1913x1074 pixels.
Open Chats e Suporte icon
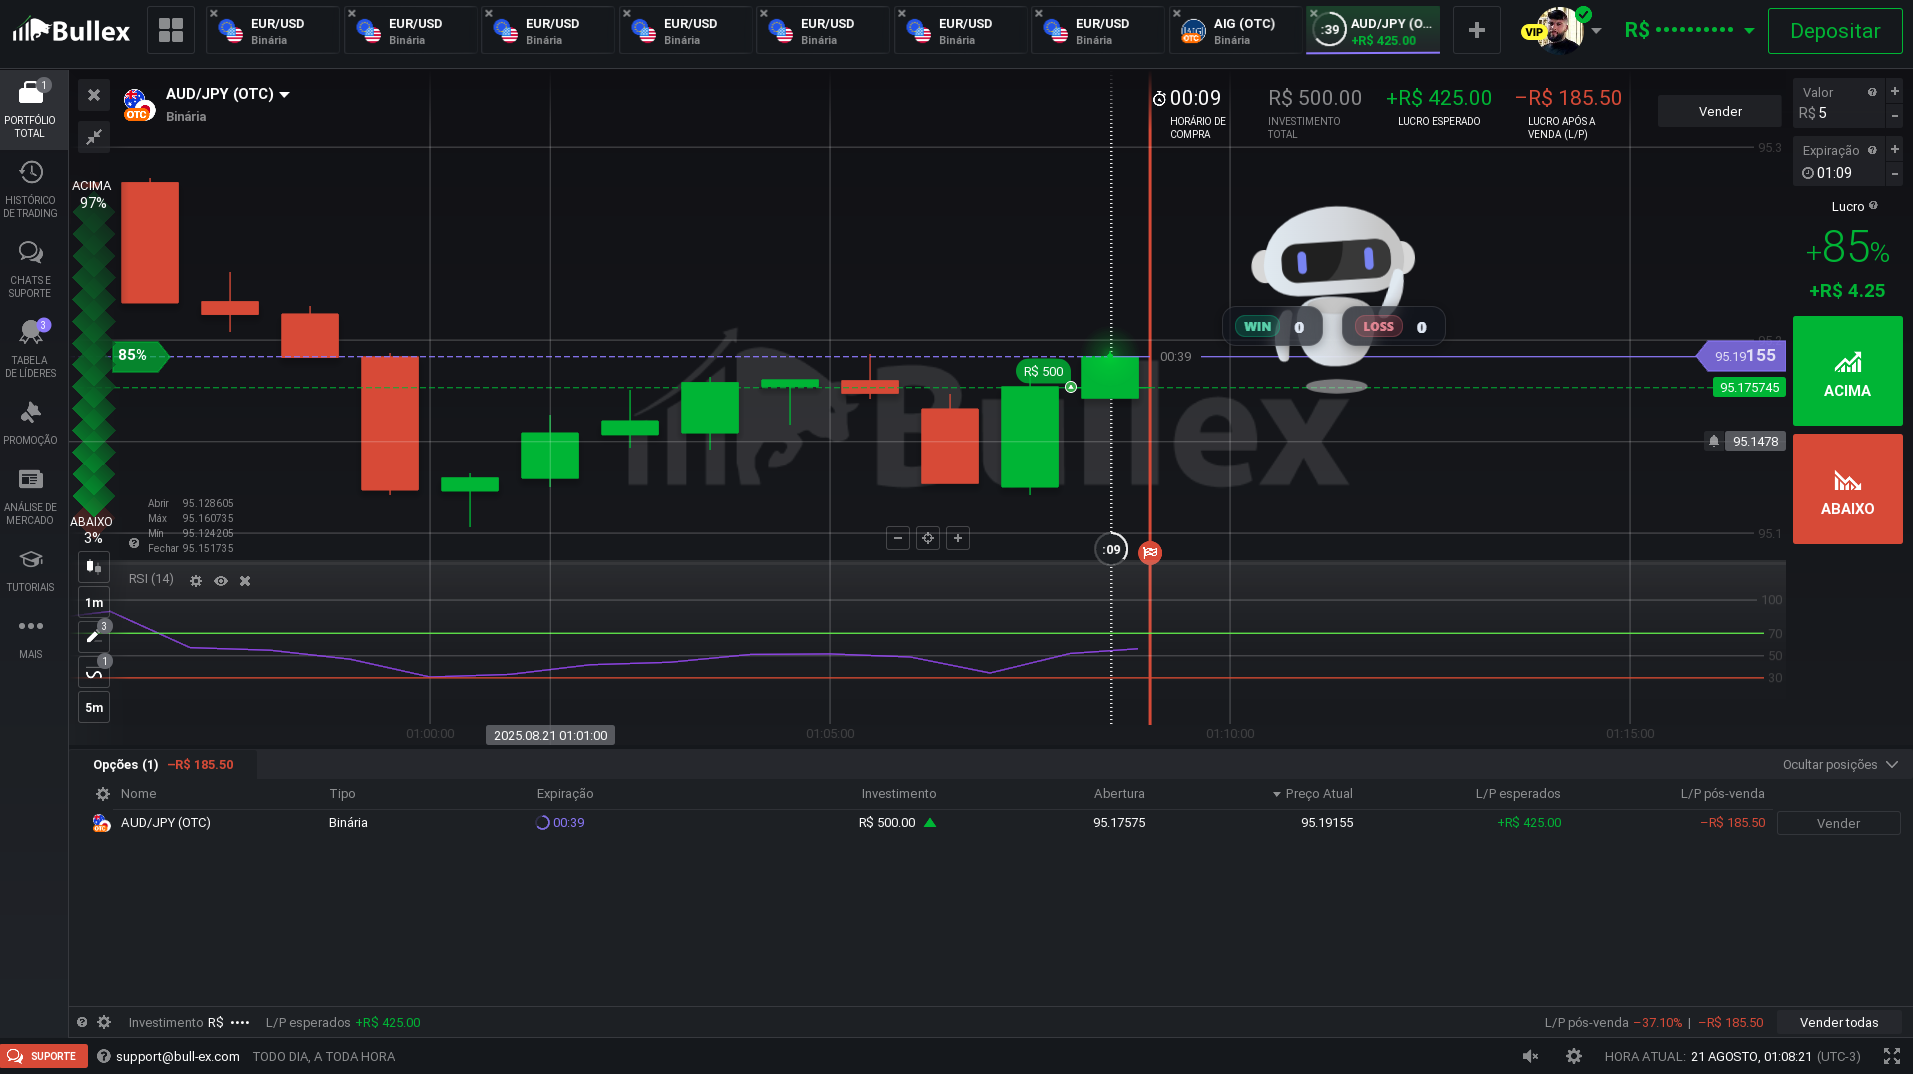click(x=30, y=268)
